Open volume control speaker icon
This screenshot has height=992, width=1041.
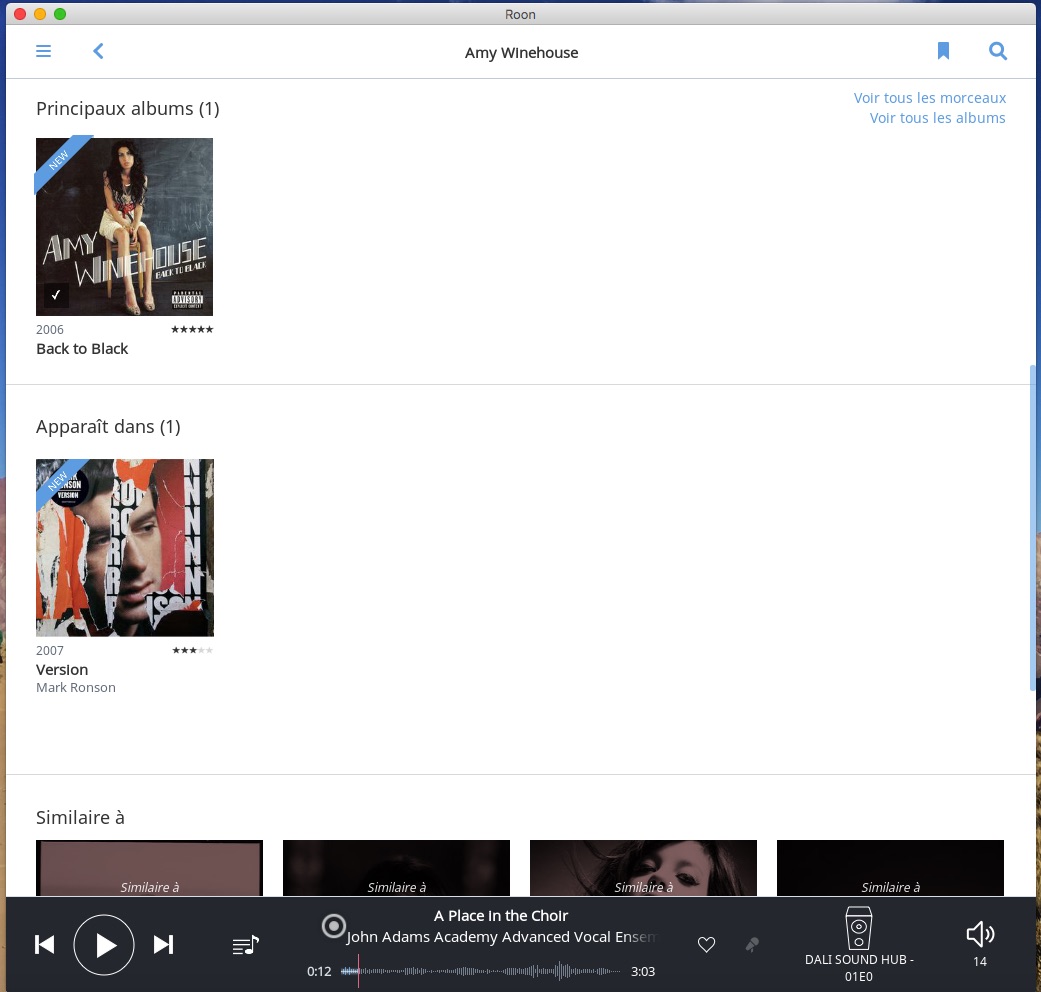coord(980,934)
